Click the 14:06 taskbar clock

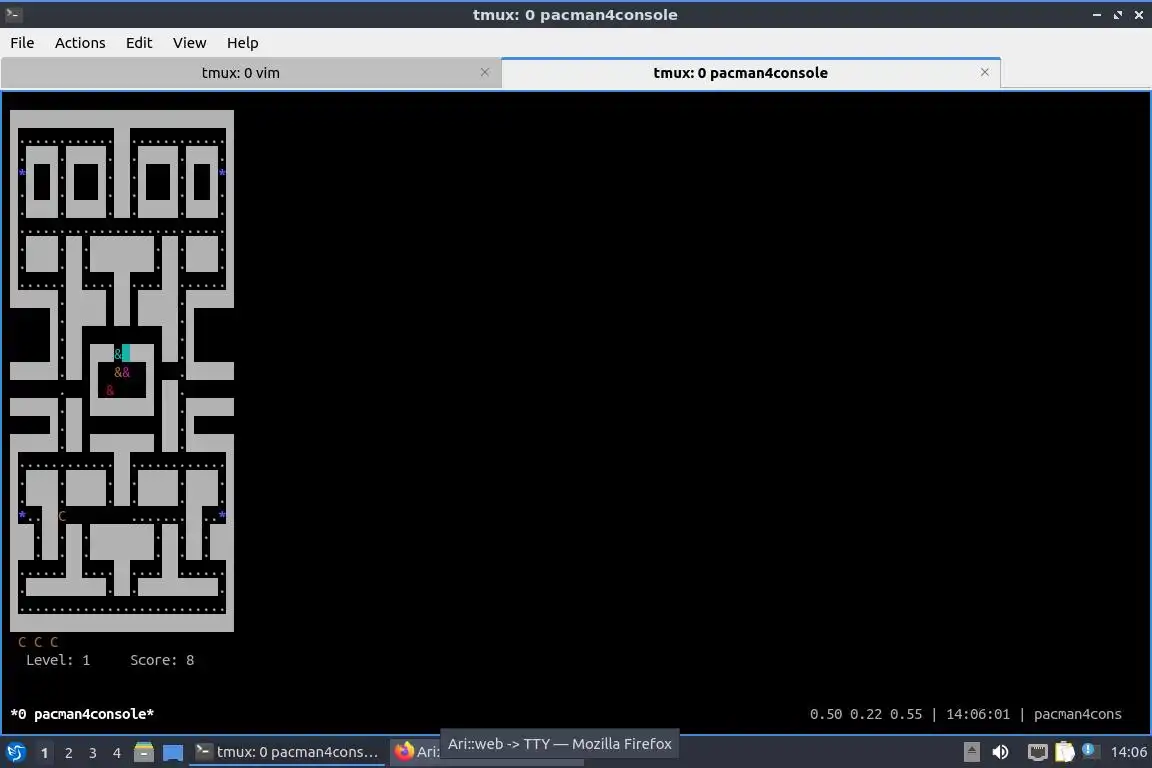pyautogui.click(x=1128, y=752)
